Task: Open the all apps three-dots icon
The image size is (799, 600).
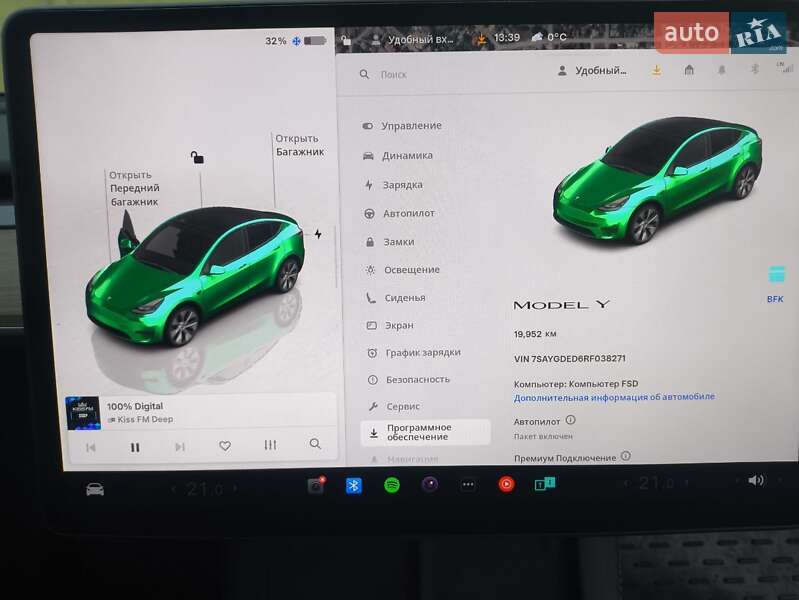Action: pos(468,485)
